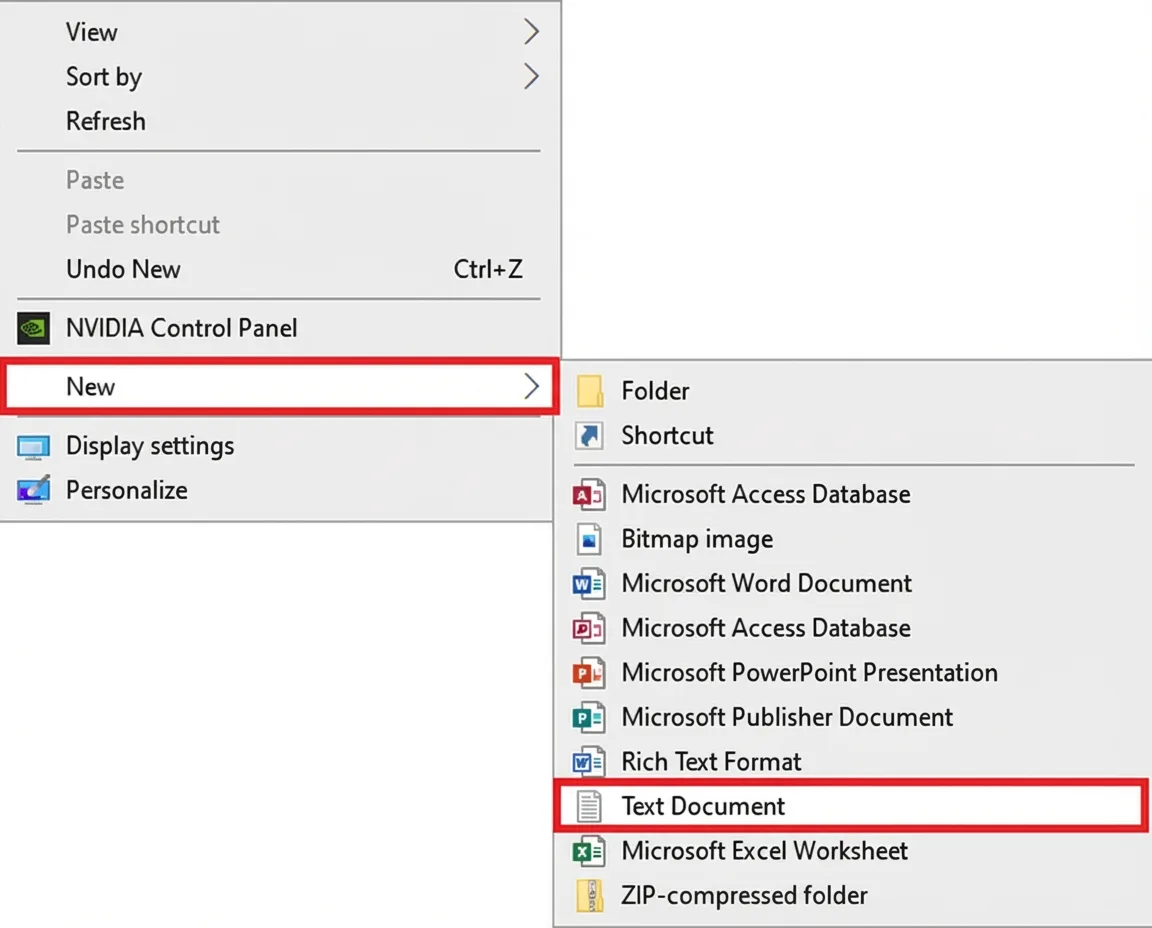Create a new Text Document
The width and height of the screenshot is (1152, 928).
coord(851,806)
